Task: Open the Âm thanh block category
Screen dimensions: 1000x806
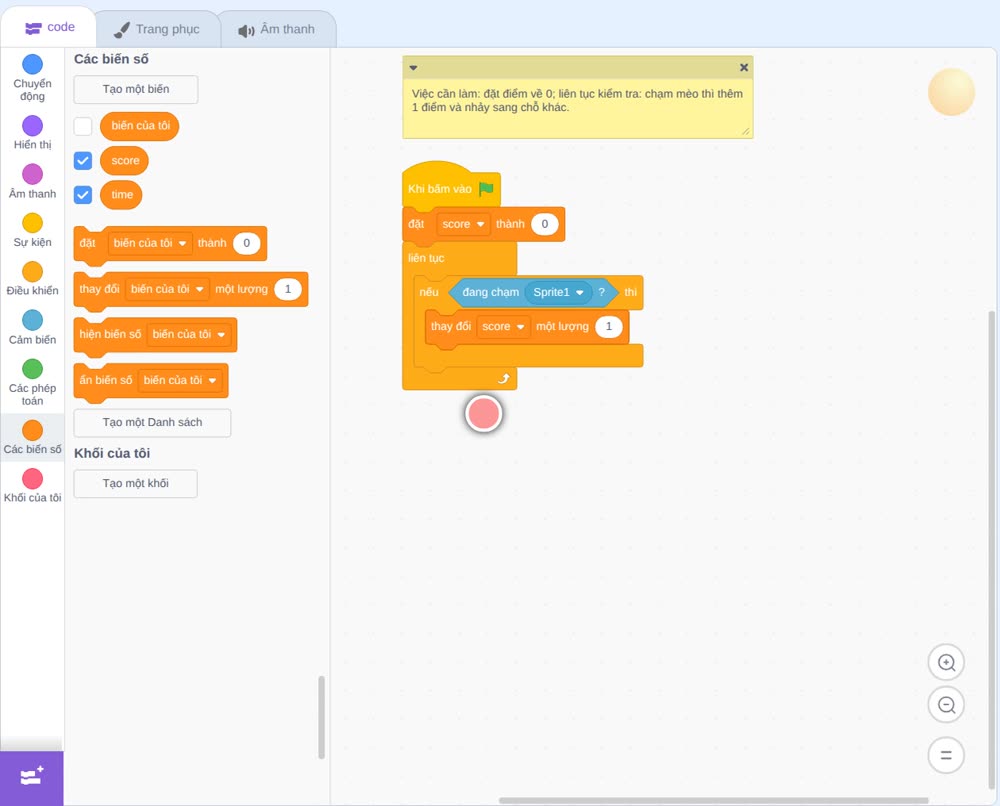Action: tap(33, 181)
